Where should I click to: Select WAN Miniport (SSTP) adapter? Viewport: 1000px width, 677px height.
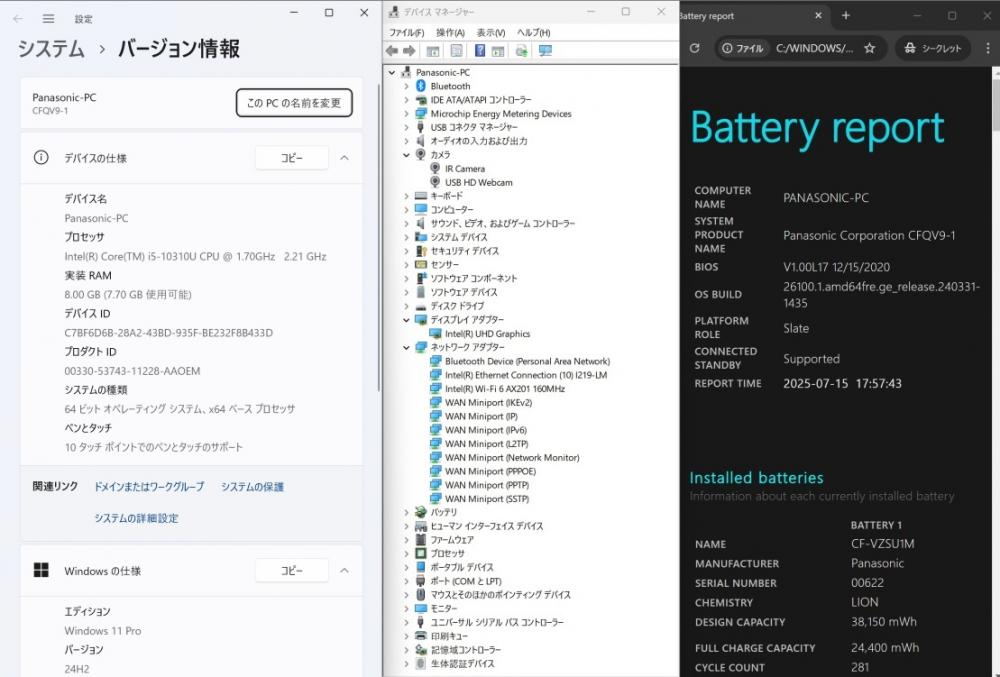tap(487, 499)
